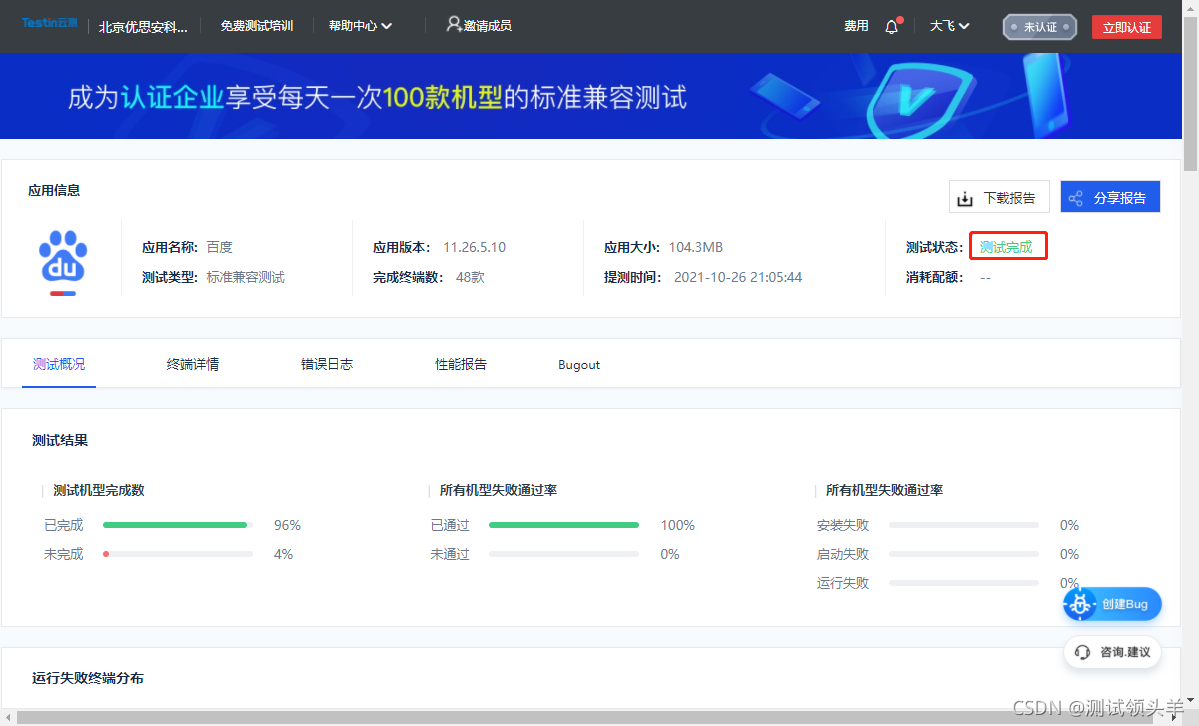Click the Baidu paw app logo

63,261
